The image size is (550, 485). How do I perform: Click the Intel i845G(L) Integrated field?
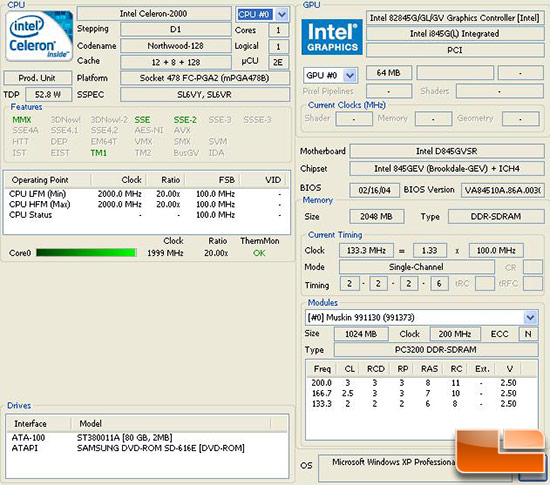click(x=455, y=34)
